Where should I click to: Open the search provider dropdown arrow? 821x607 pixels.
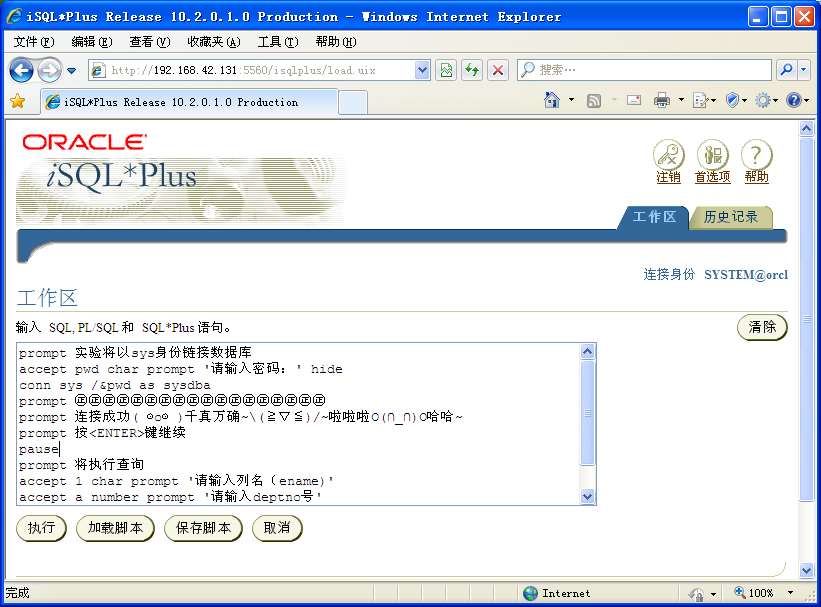(804, 70)
